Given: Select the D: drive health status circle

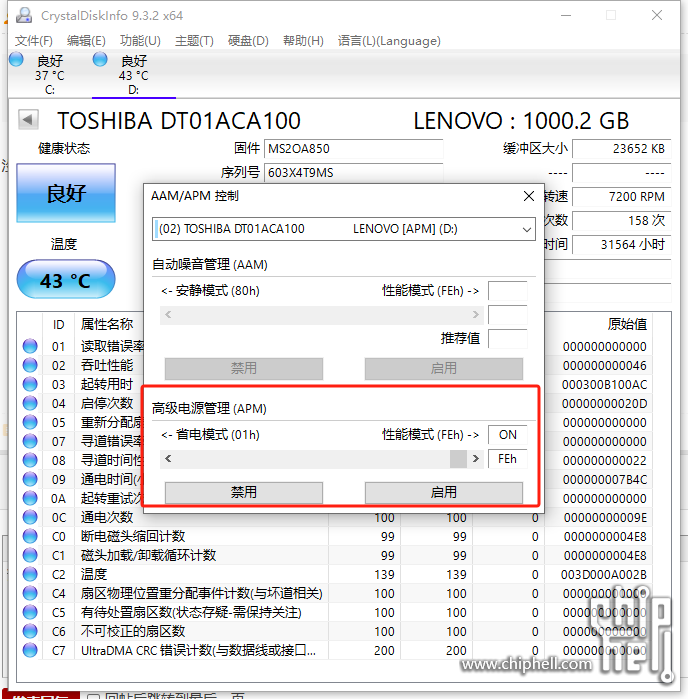Looking at the screenshot, I should (100, 59).
